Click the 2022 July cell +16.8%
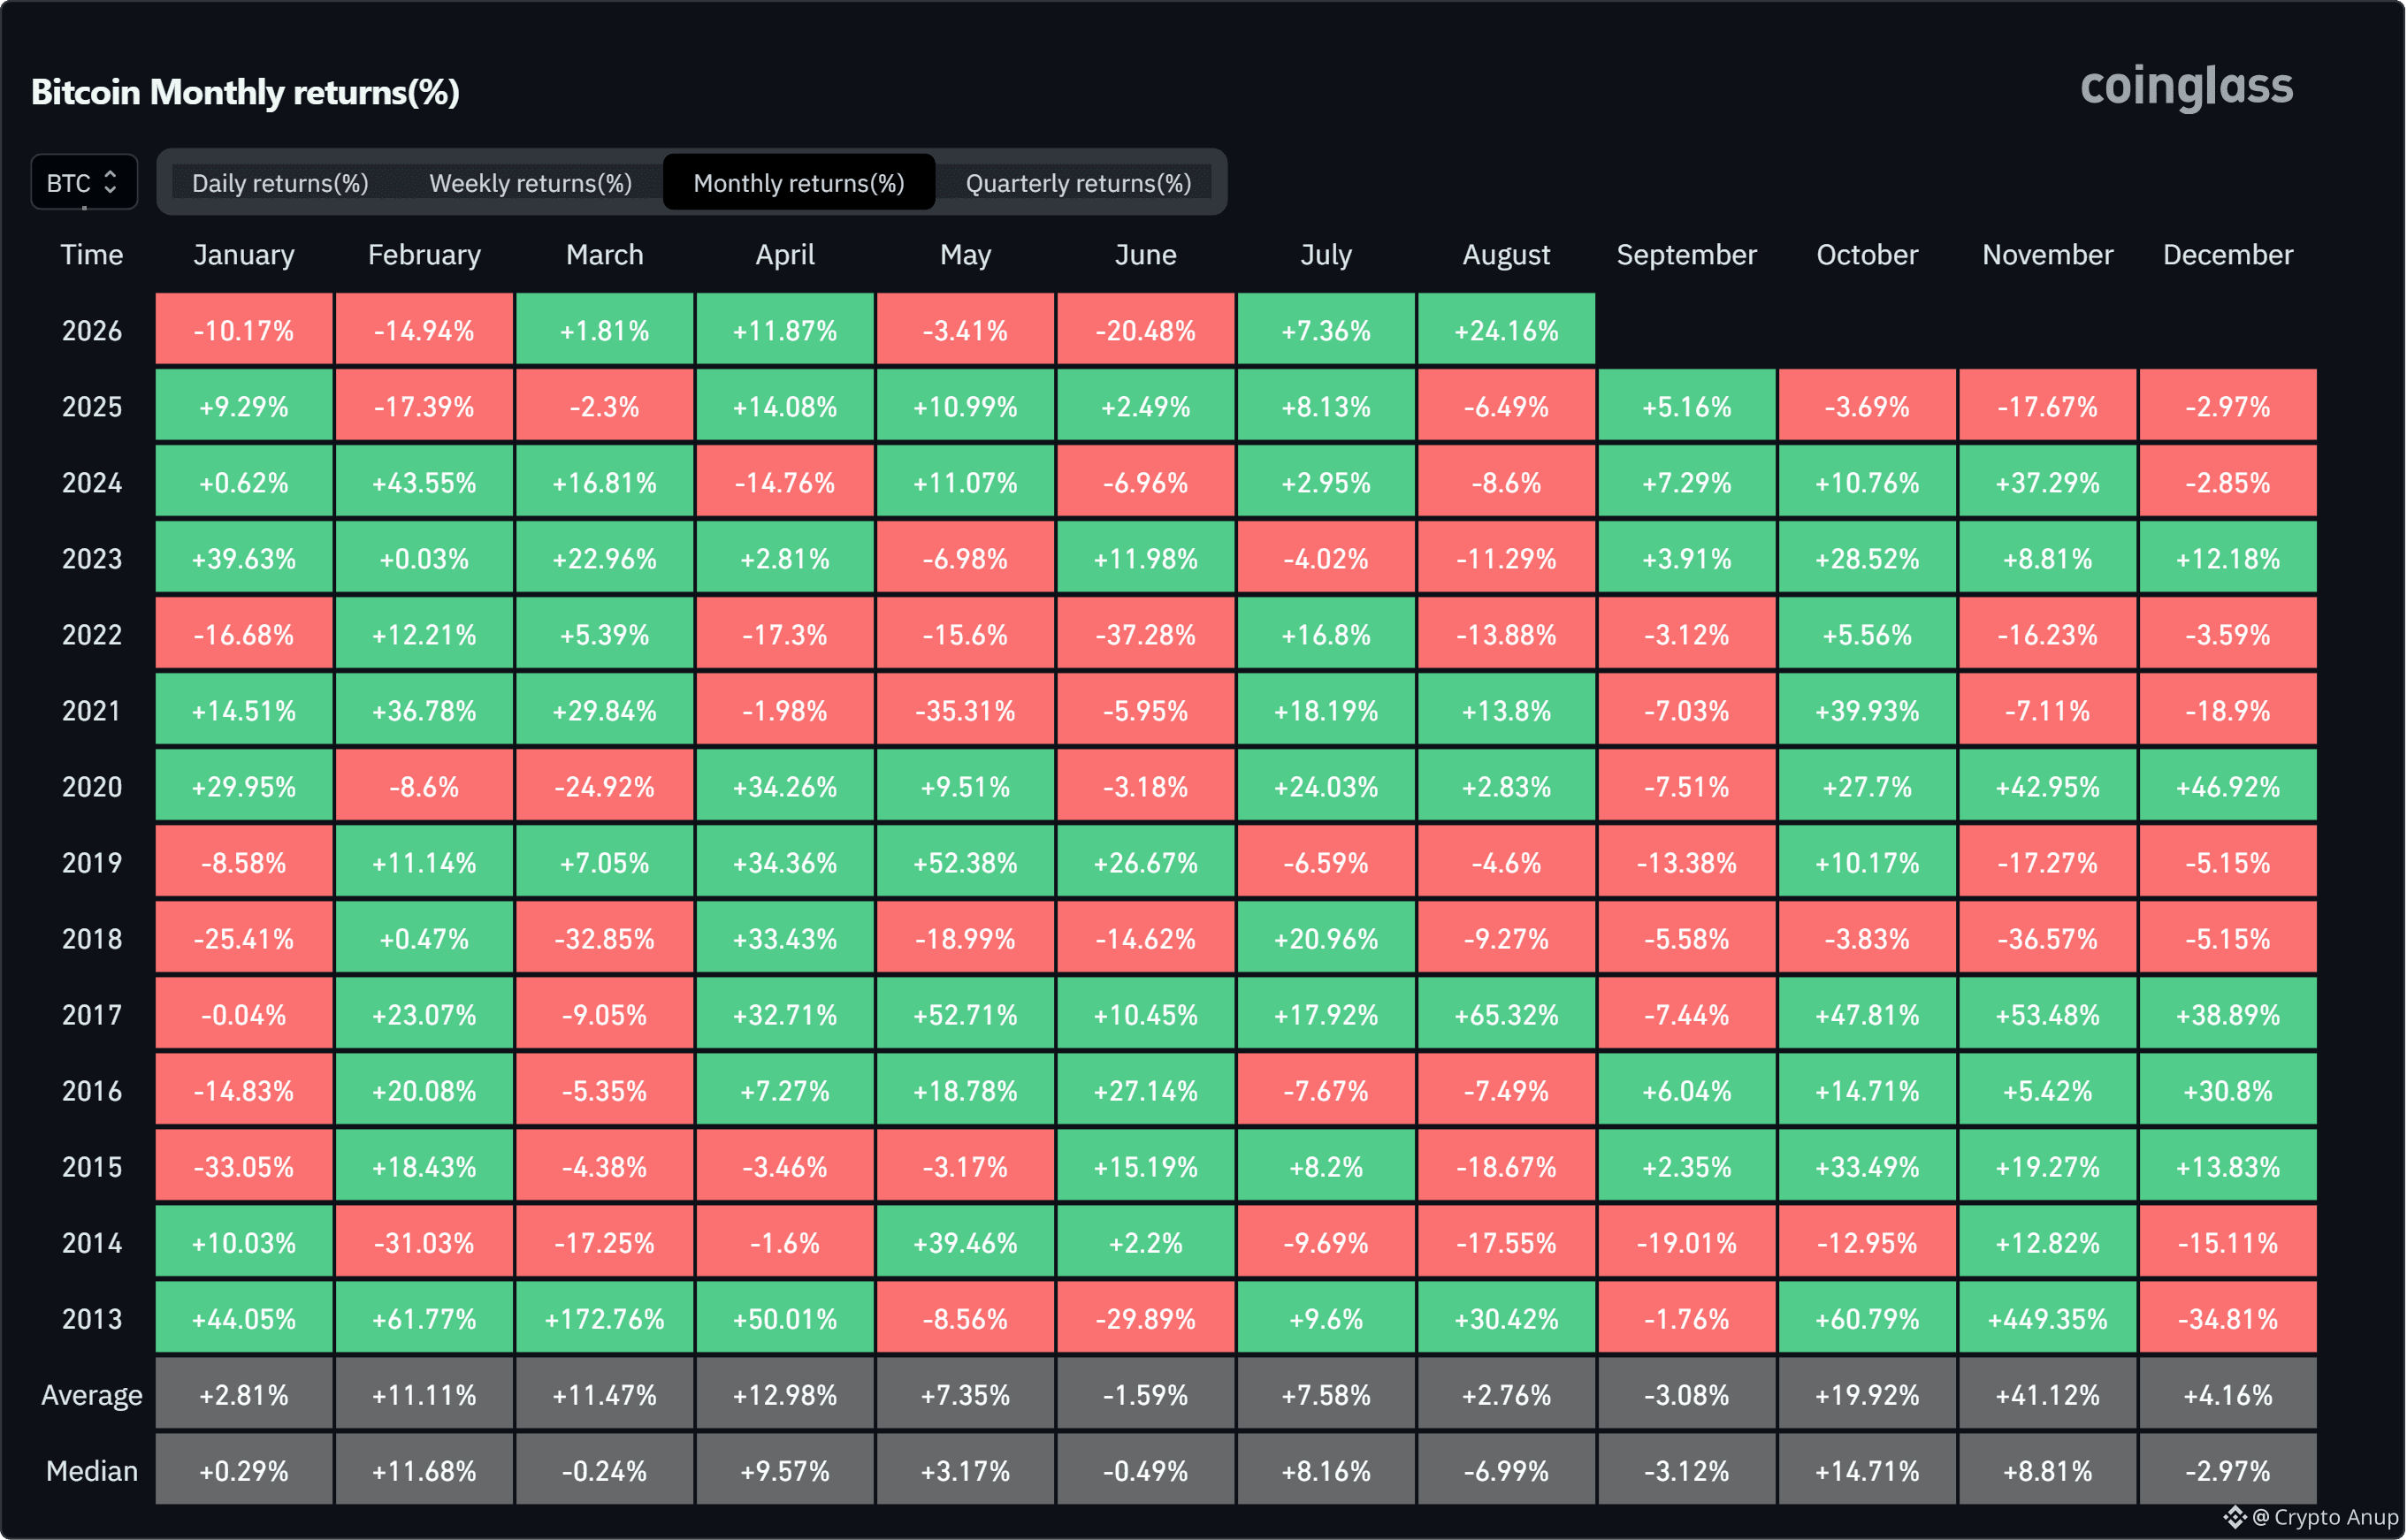The height and width of the screenshot is (1540, 2407). click(x=1326, y=633)
